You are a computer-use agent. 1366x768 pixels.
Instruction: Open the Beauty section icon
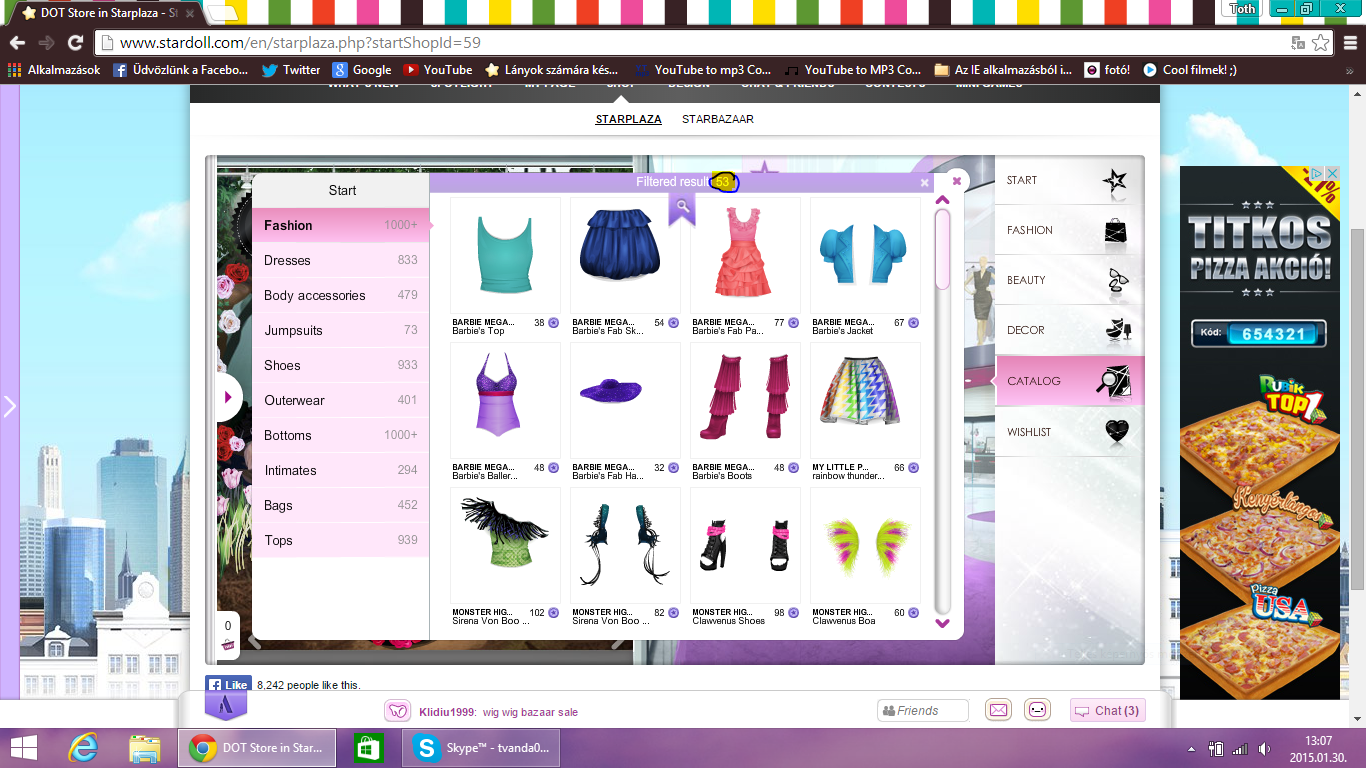tap(1118, 281)
